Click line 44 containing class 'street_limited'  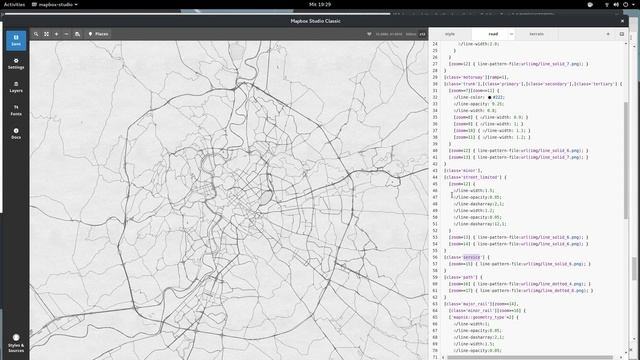coord(475,177)
